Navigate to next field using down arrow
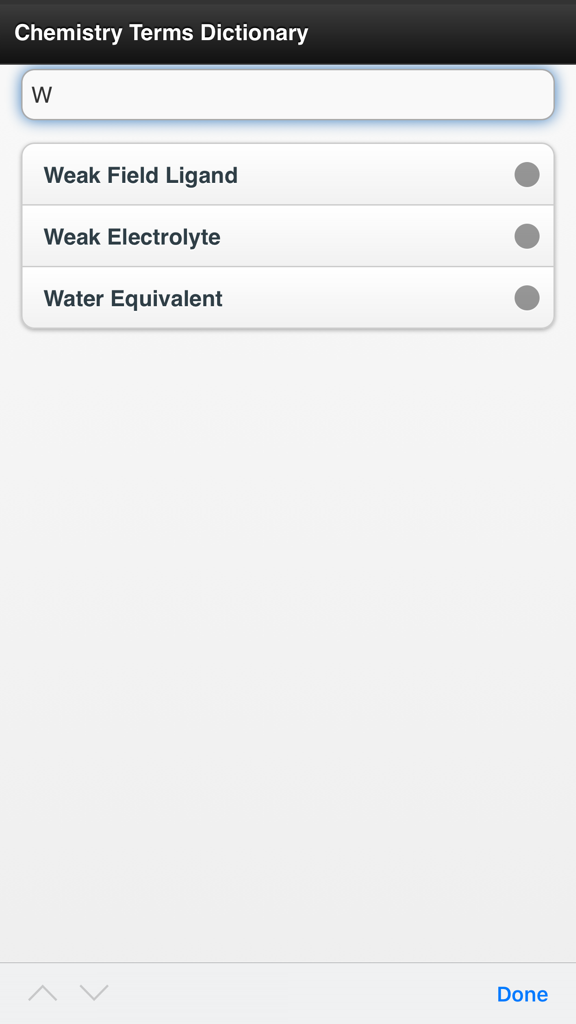Screen dimensions: 576x1024 pos(93,993)
